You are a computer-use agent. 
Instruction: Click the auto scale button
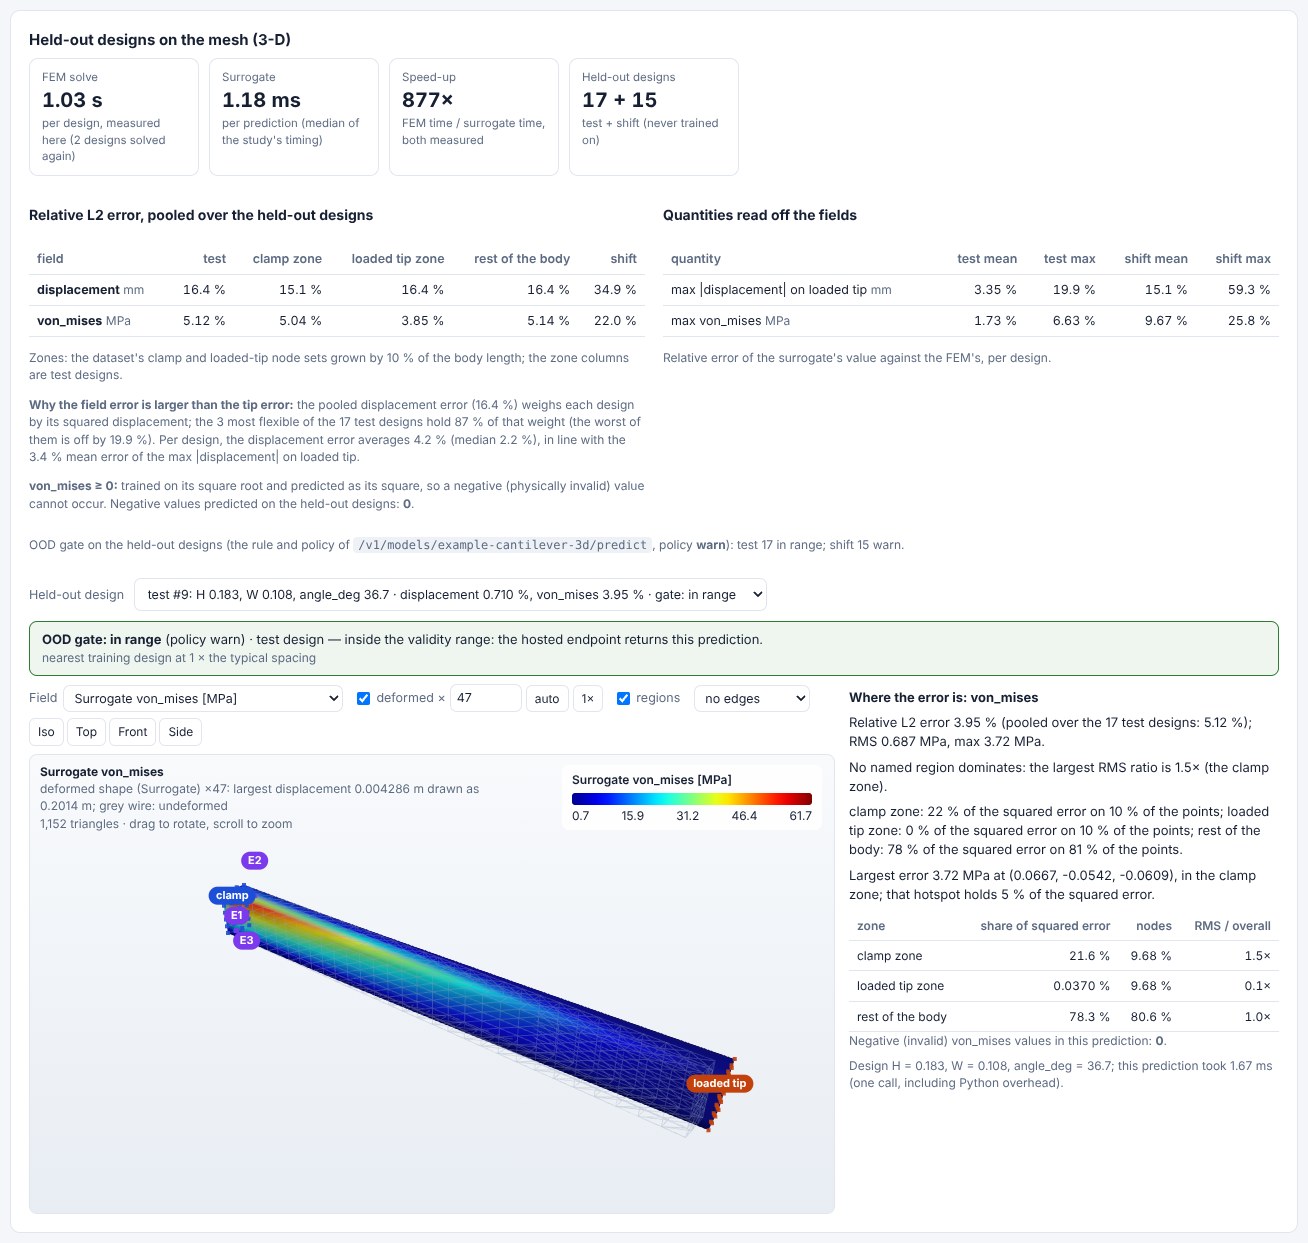547,698
